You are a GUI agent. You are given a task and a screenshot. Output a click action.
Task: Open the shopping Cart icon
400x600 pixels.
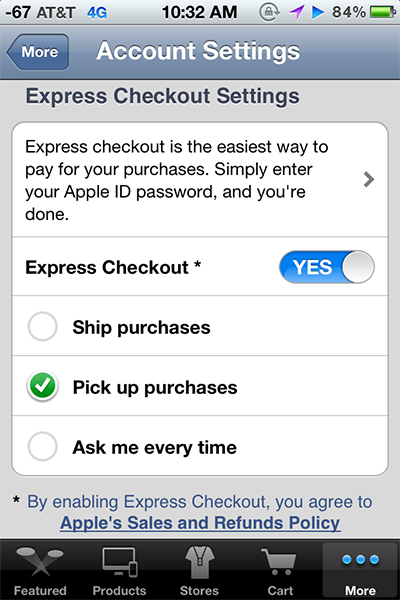click(279, 561)
